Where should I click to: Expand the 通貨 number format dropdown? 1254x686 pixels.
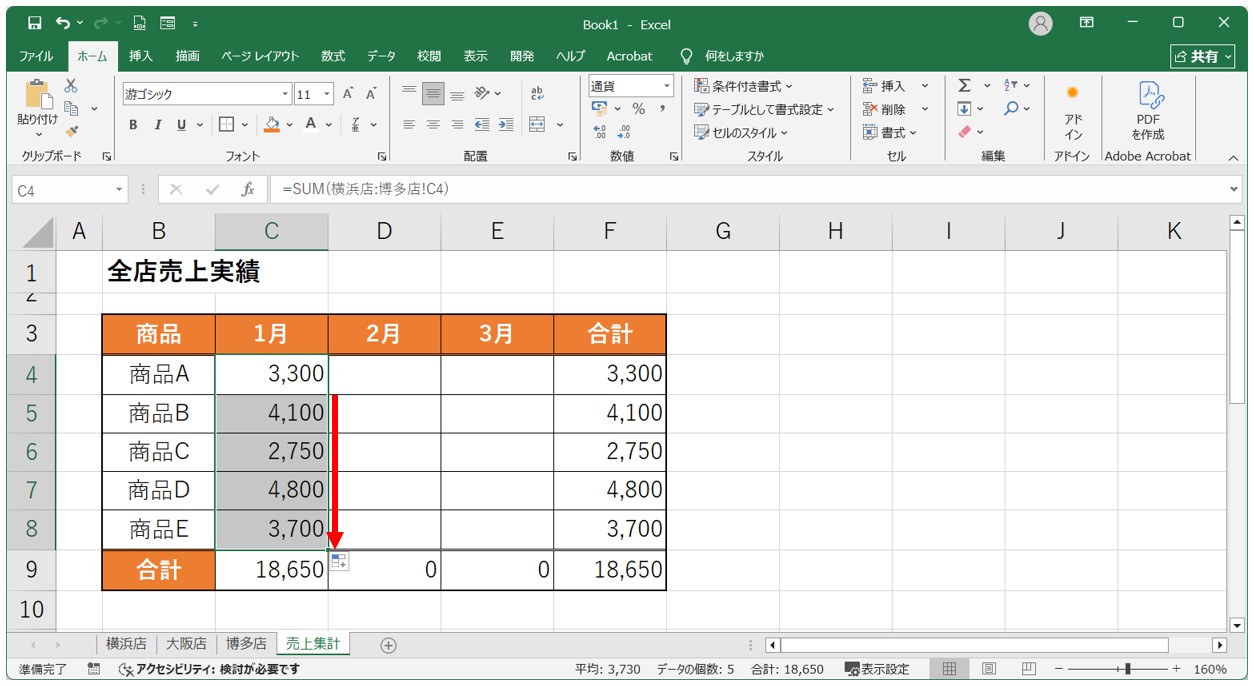pos(665,86)
